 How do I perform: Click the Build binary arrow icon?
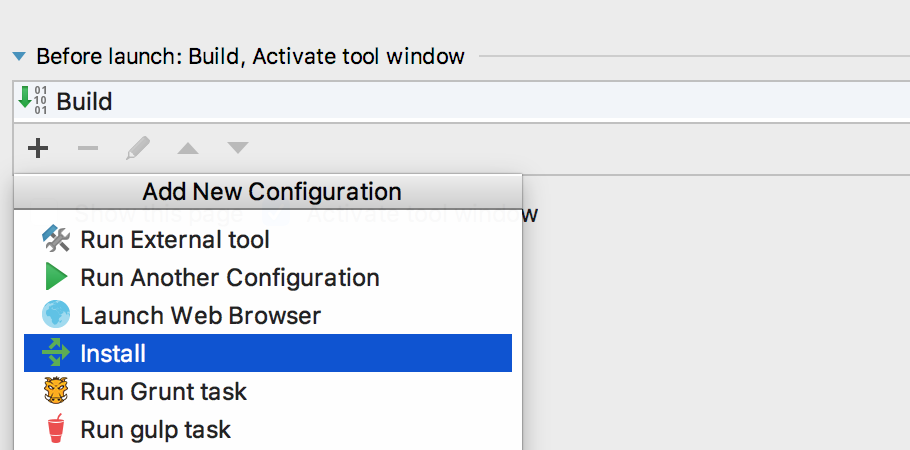click(x=33, y=100)
